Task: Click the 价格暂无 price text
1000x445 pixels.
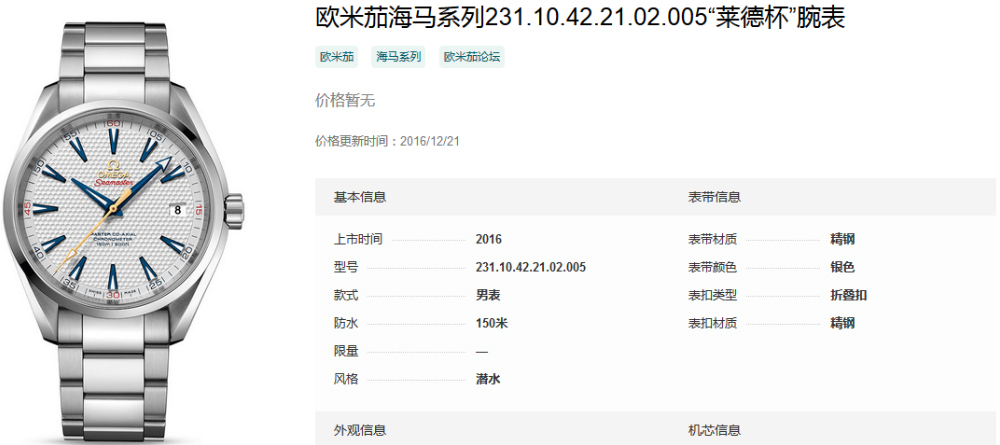Action: click(345, 100)
